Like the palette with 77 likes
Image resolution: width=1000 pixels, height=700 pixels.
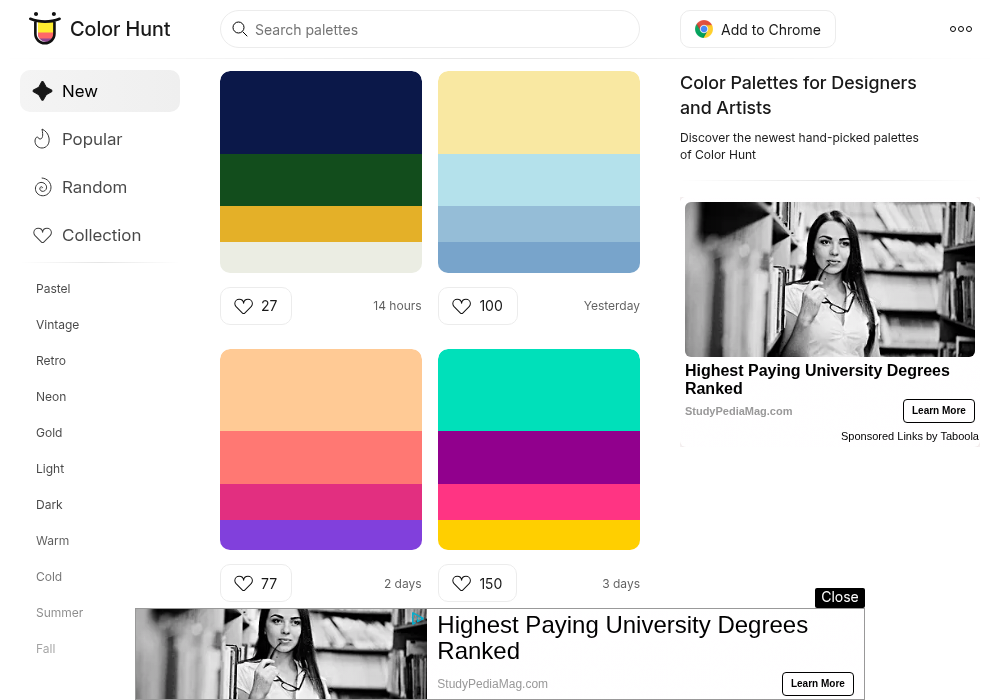[256, 583]
